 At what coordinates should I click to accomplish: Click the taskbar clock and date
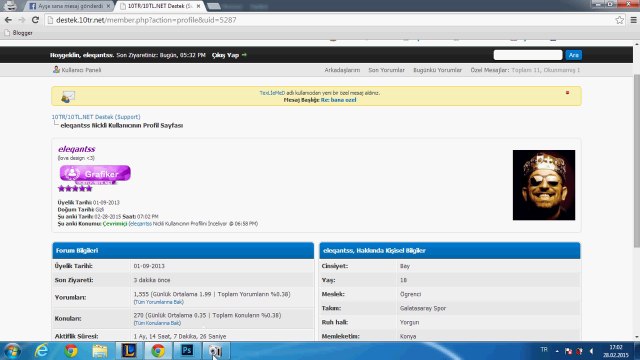click(616, 351)
